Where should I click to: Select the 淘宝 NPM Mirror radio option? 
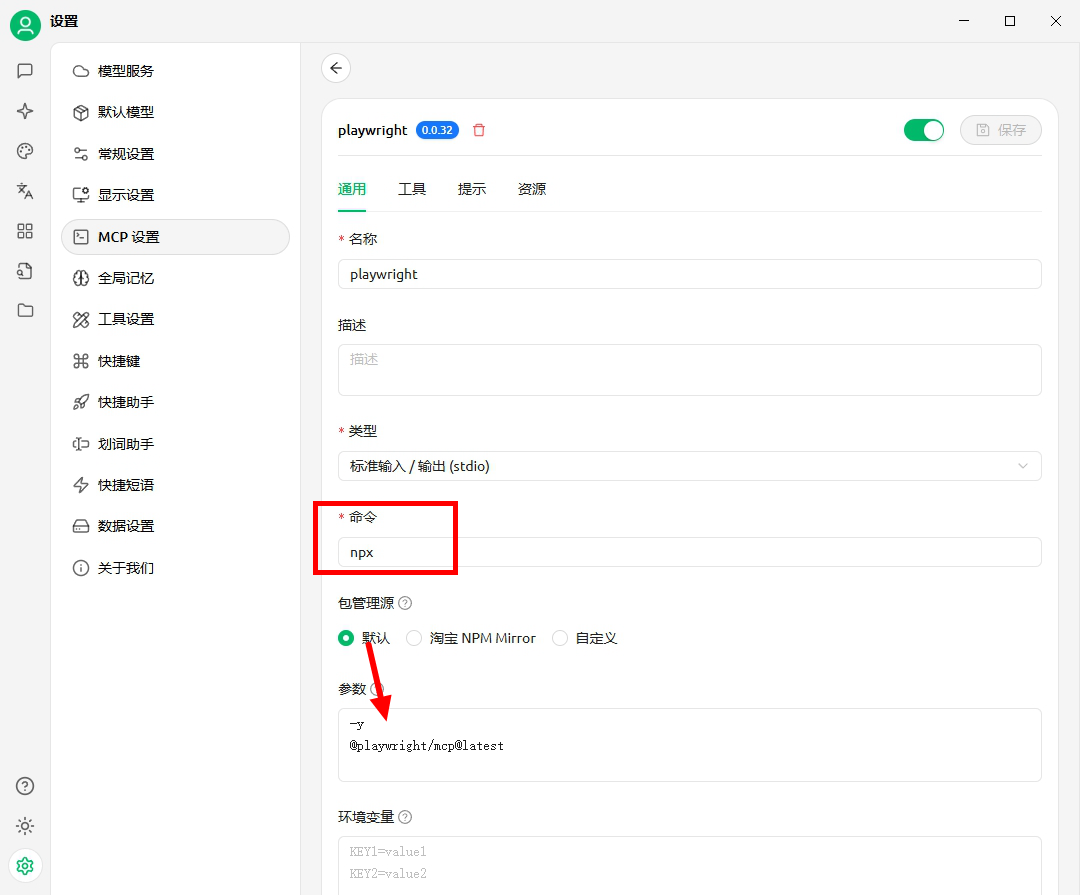(x=413, y=639)
